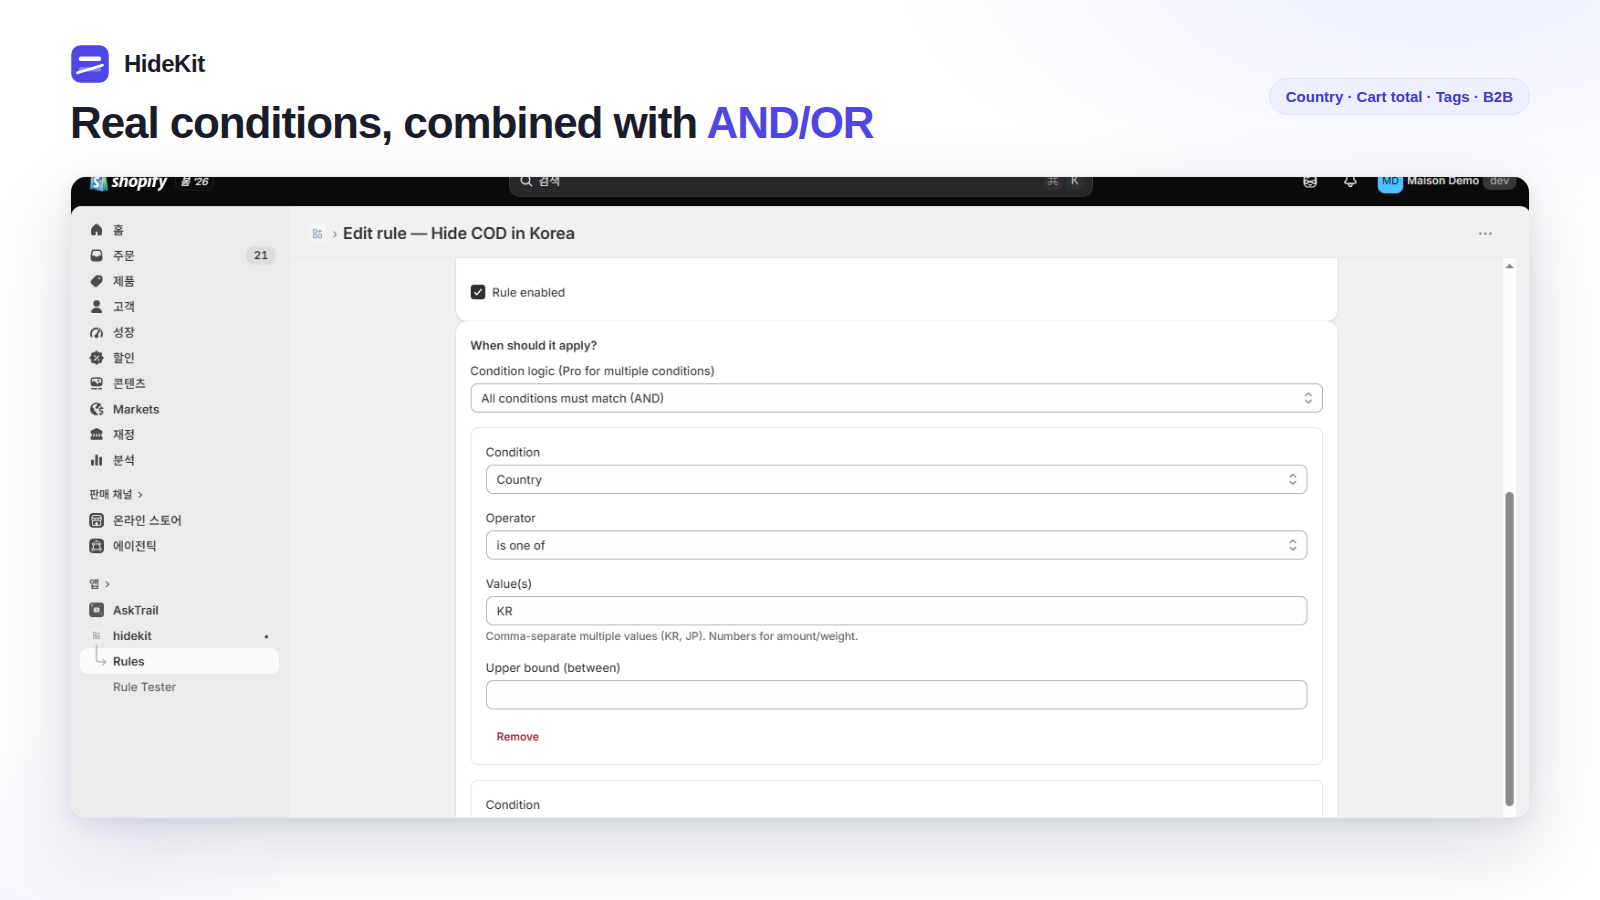Viewport: 1600px width, 900px height.
Task: Click the Upper bound input field
Action: (x=896, y=695)
